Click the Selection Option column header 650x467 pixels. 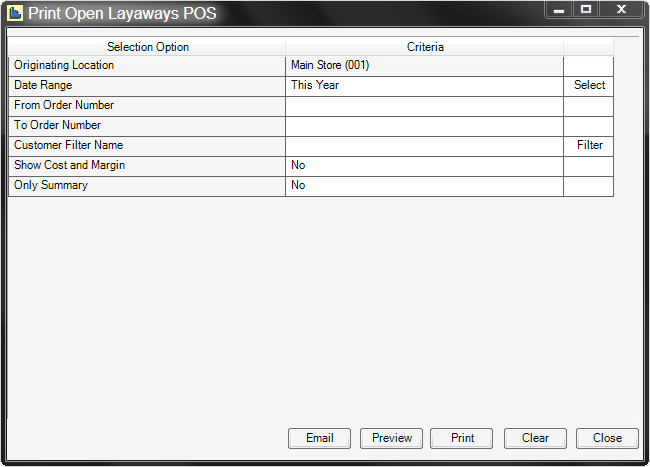pyautogui.click(x=147, y=47)
